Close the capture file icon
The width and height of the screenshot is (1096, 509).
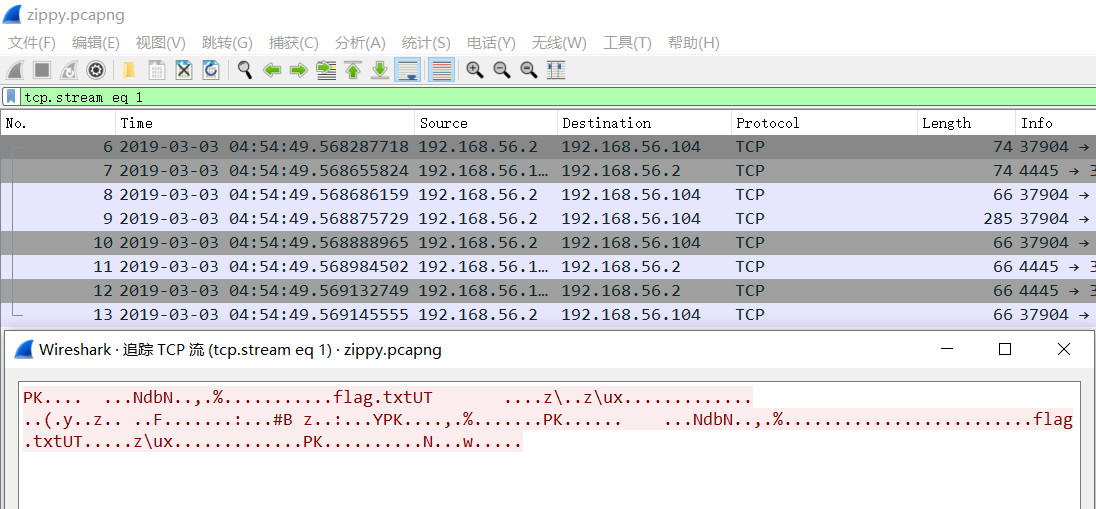click(183, 70)
